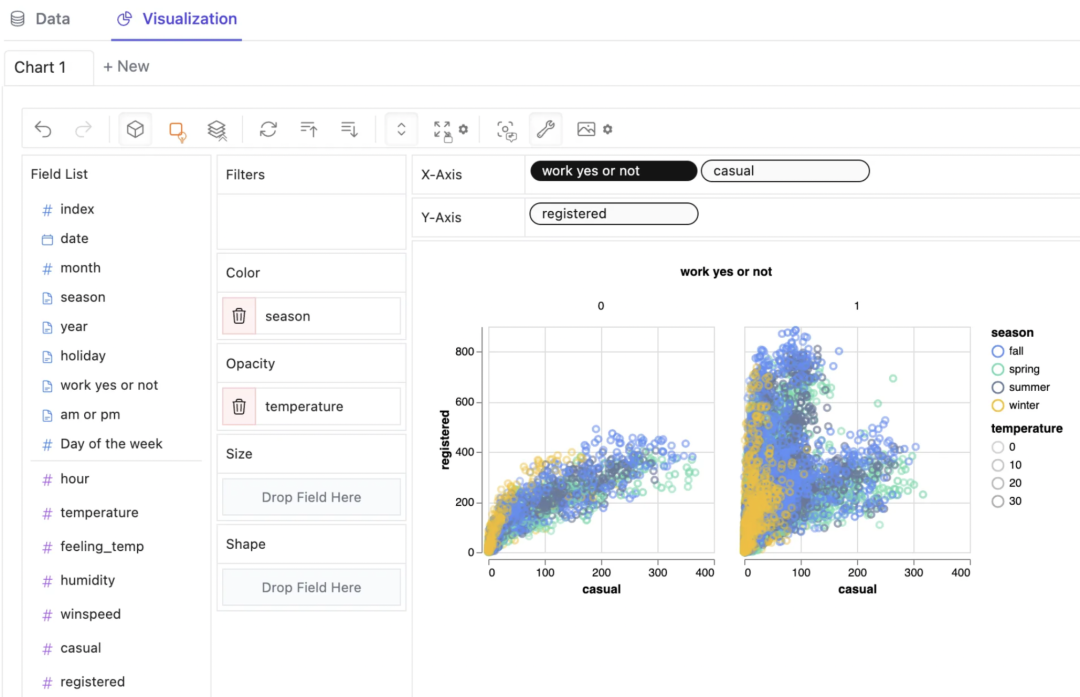
Task: Click the summer legend entry
Action: point(1020,387)
